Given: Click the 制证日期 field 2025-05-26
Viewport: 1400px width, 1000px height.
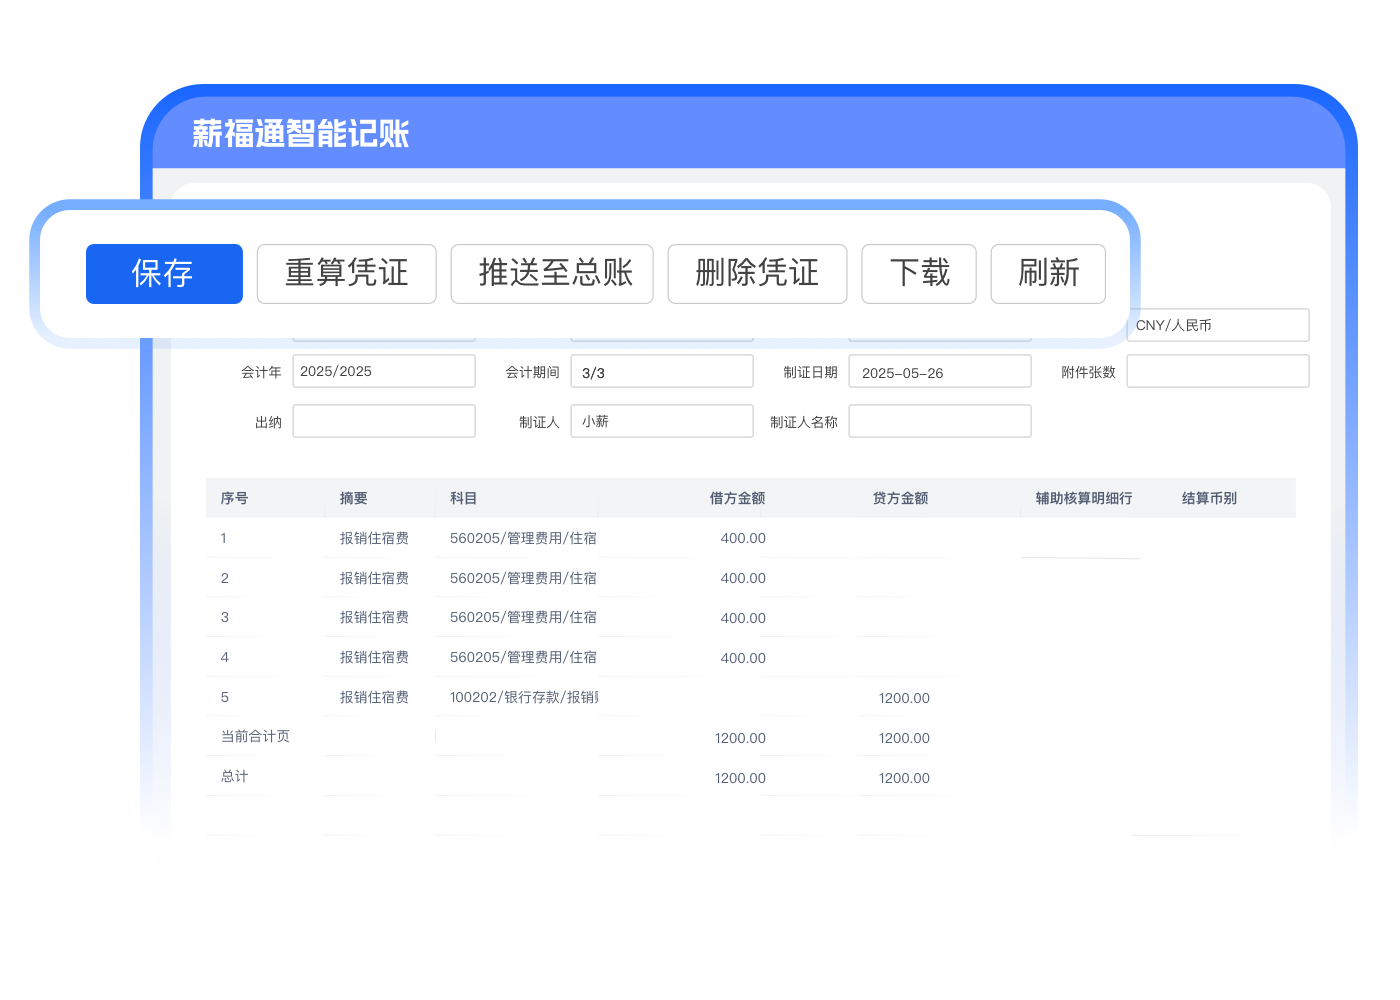Looking at the screenshot, I should (939, 372).
